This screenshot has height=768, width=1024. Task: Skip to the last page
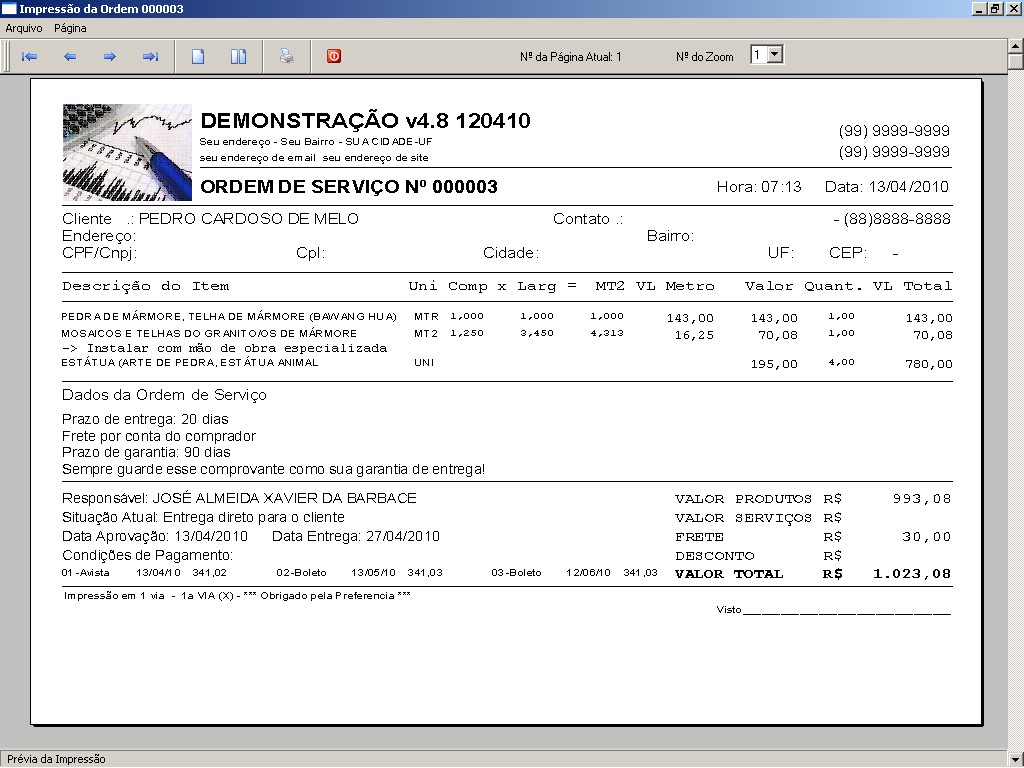pyautogui.click(x=150, y=55)
